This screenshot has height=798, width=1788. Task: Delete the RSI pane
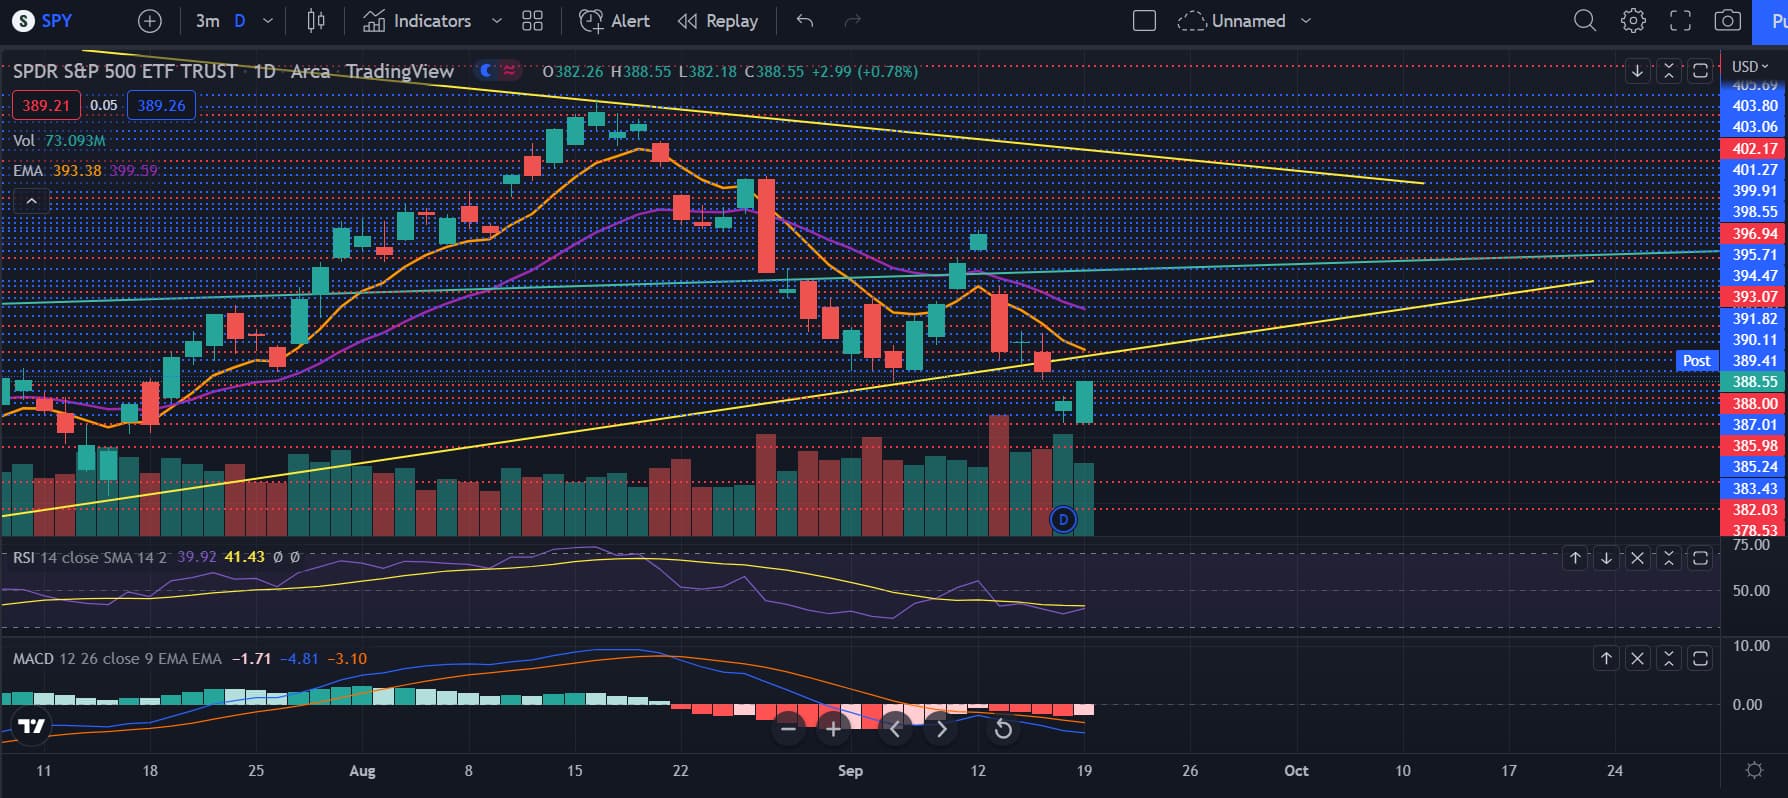(x=1637, y=558)
